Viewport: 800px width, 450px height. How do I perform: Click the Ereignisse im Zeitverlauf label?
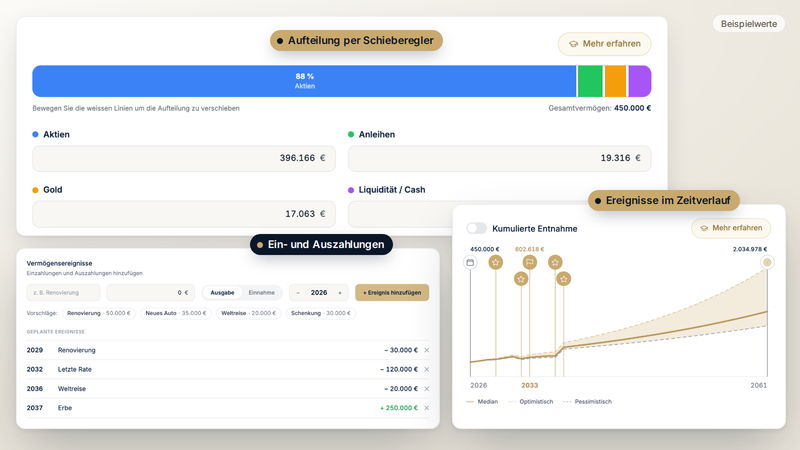tap(663, 201)
